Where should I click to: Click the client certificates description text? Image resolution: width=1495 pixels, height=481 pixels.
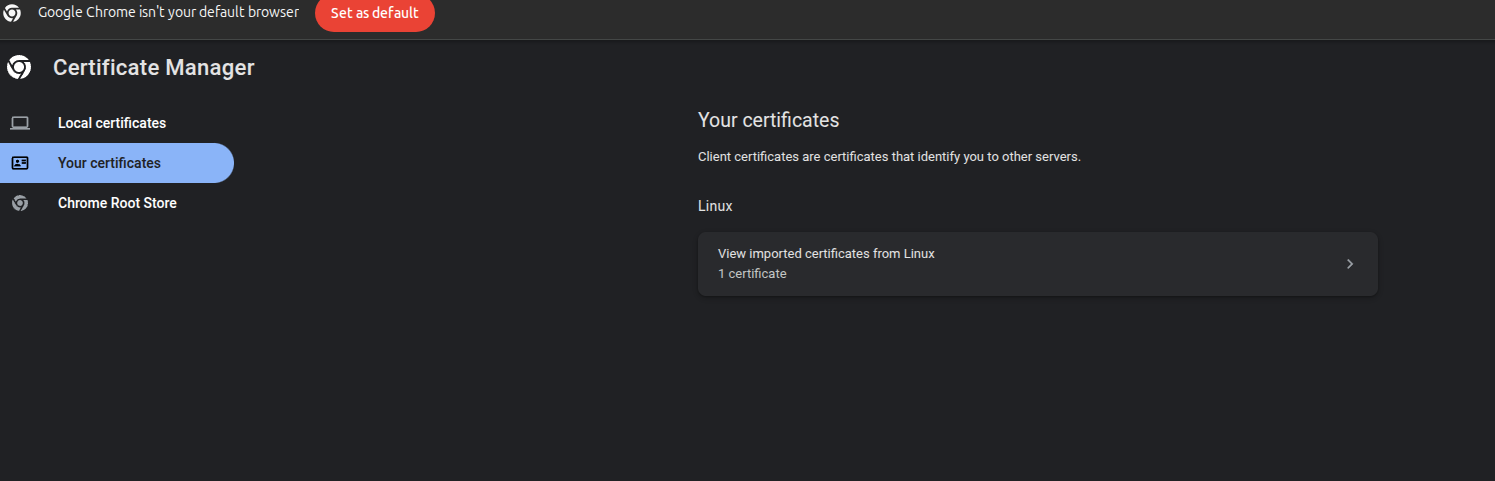889,158
